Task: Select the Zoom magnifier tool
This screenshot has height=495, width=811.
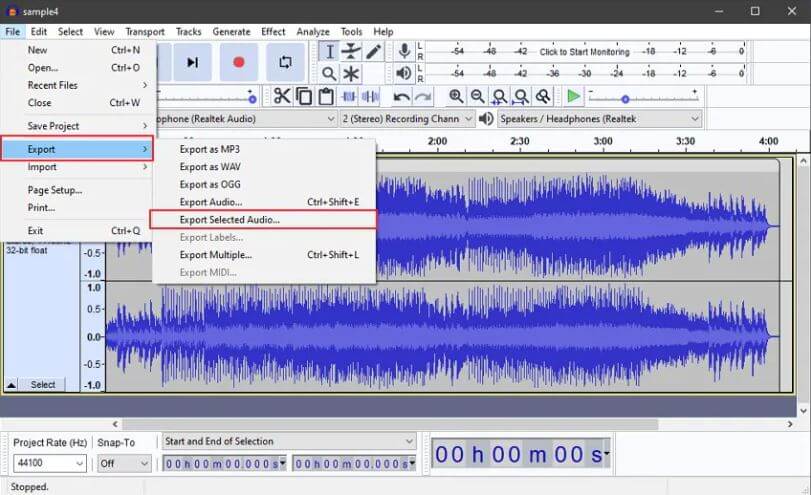Action: point(329,73)
